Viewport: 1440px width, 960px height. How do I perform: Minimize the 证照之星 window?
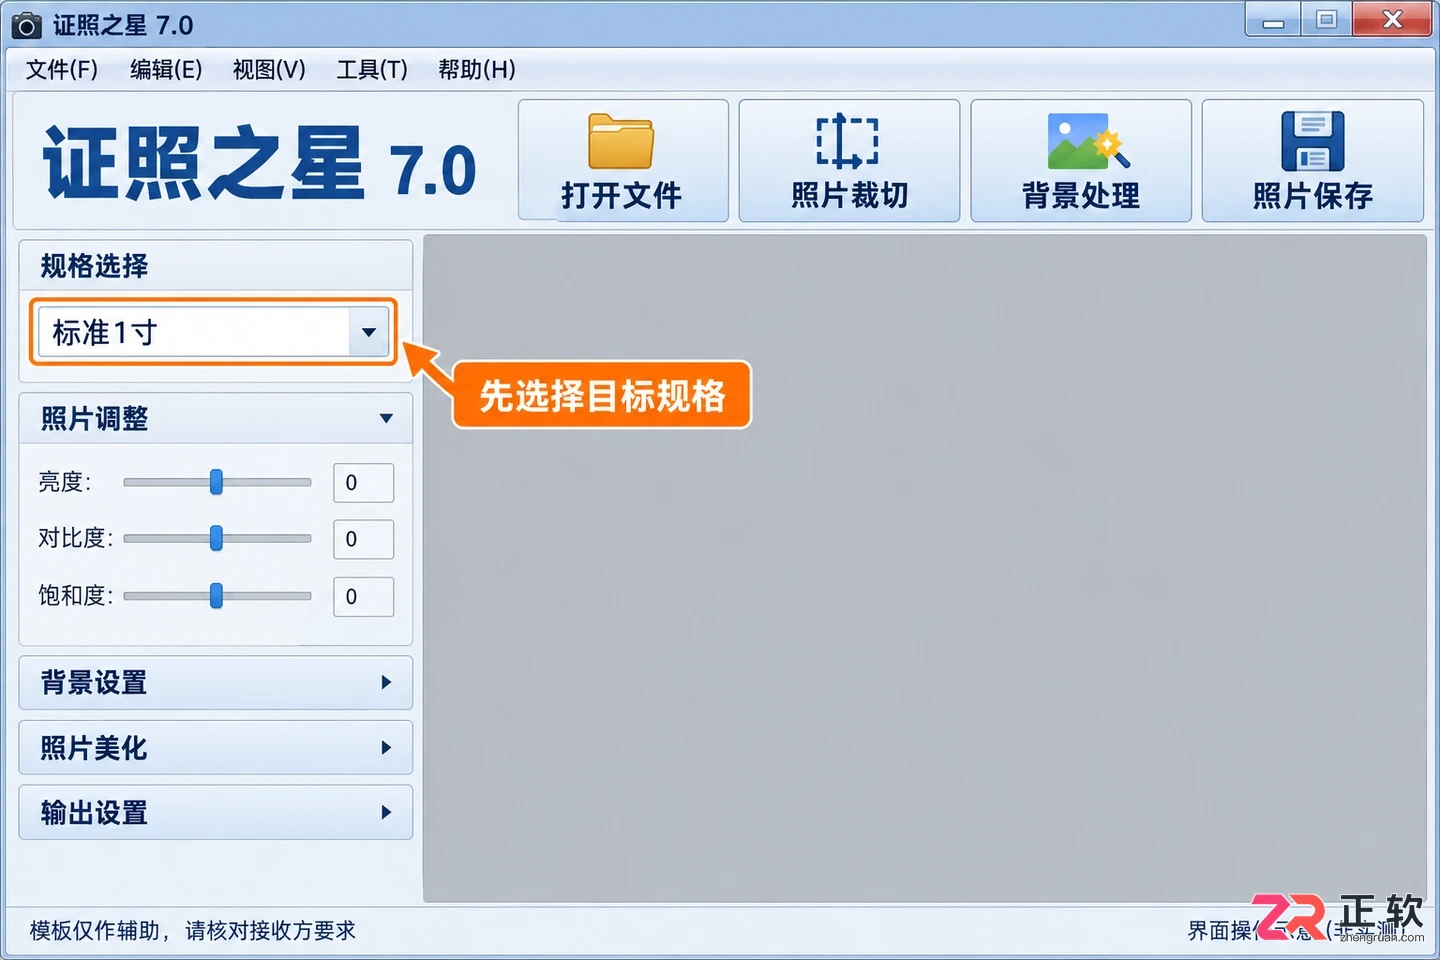(1273, 20)
